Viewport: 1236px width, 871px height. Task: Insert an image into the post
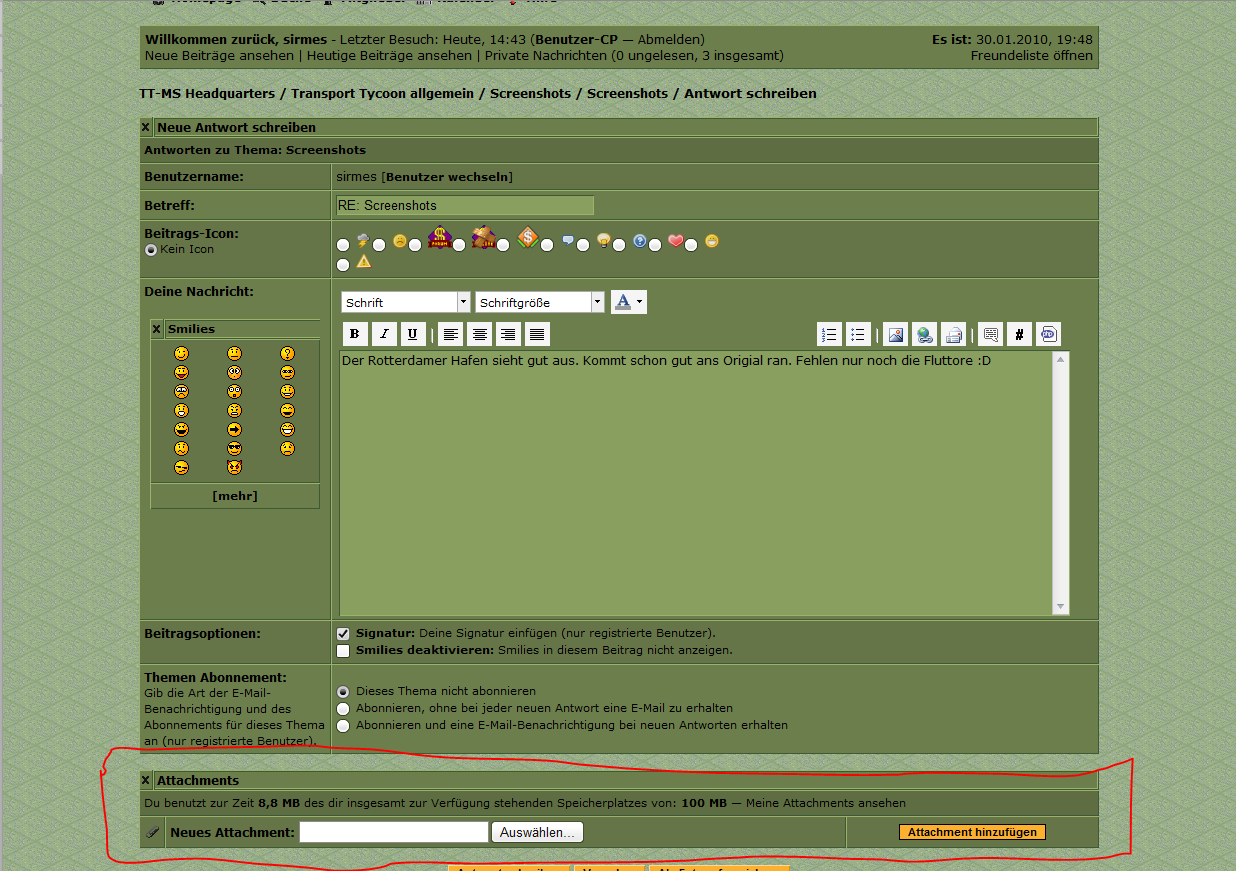point(896,334)
